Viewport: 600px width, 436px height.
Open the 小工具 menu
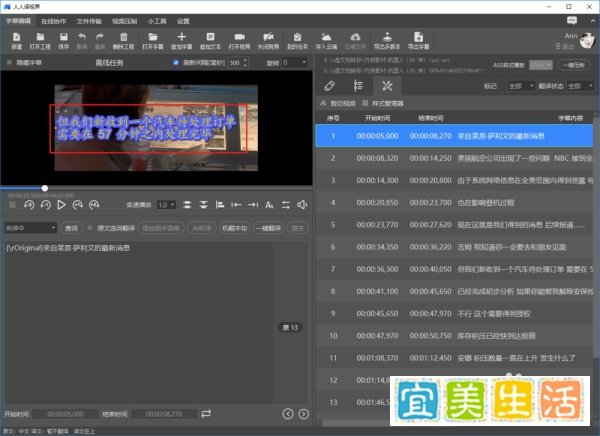click(157, 21)
